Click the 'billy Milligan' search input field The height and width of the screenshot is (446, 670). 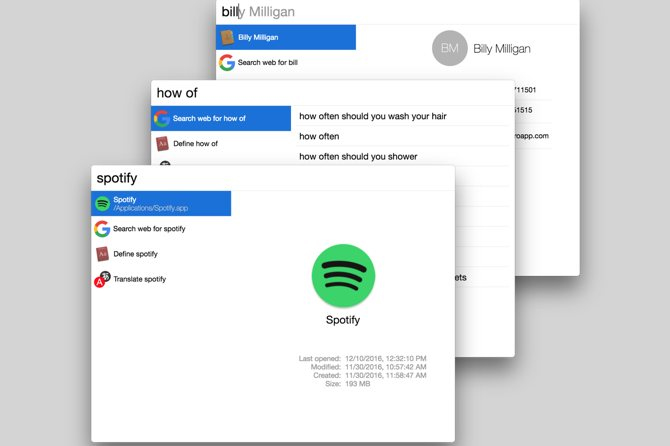[397, 12]
